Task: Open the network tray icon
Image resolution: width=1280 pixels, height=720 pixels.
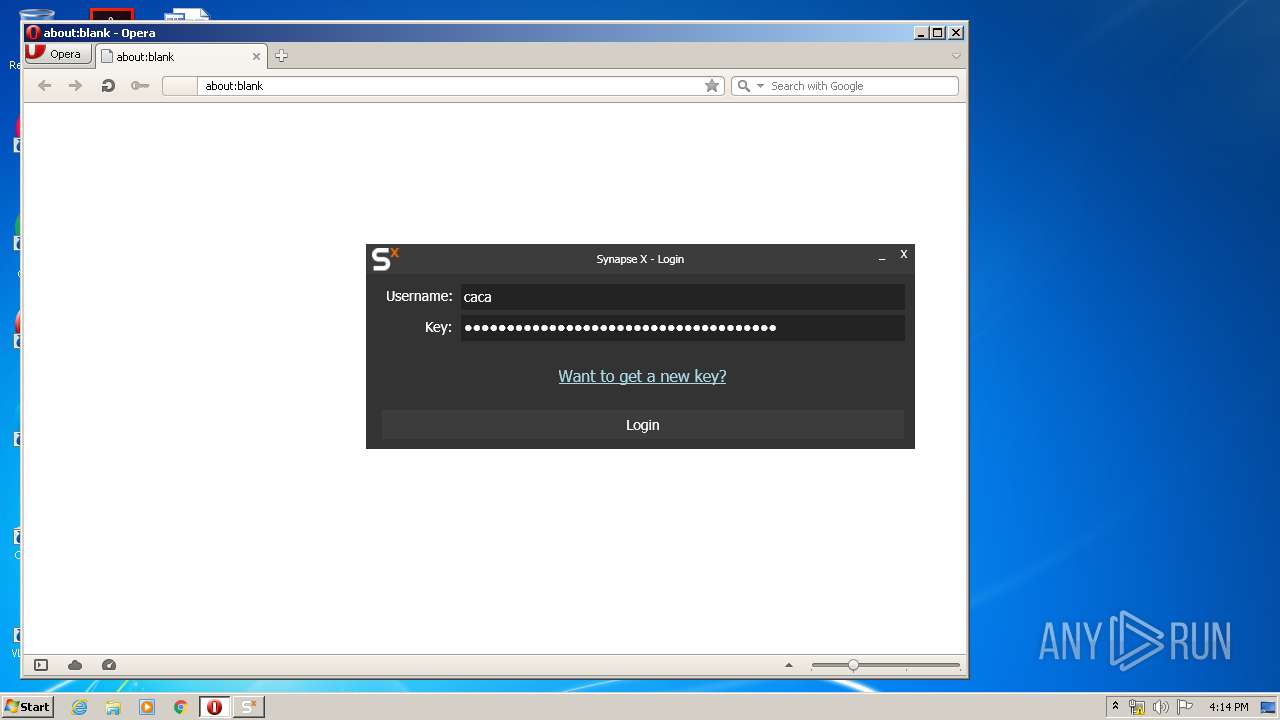Action: [x=1137, y=707]
